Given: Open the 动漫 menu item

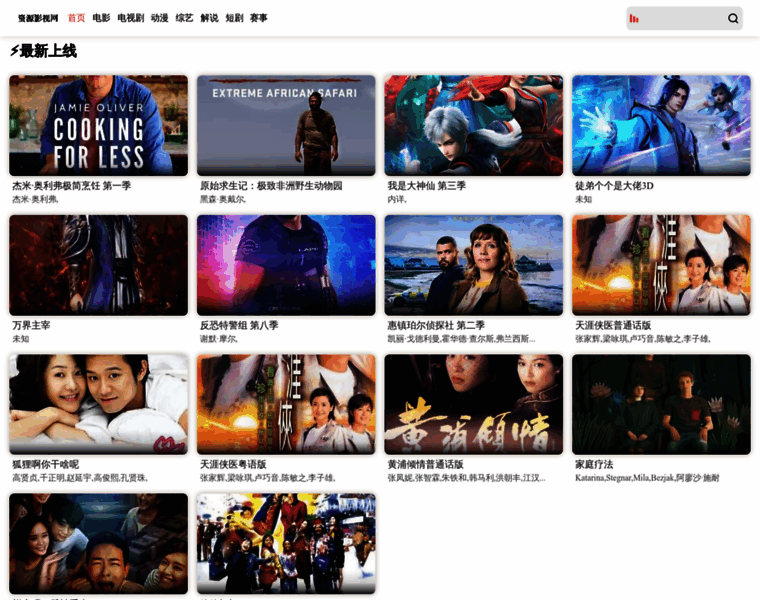Looking at the screenshot, I should point(159,18).
